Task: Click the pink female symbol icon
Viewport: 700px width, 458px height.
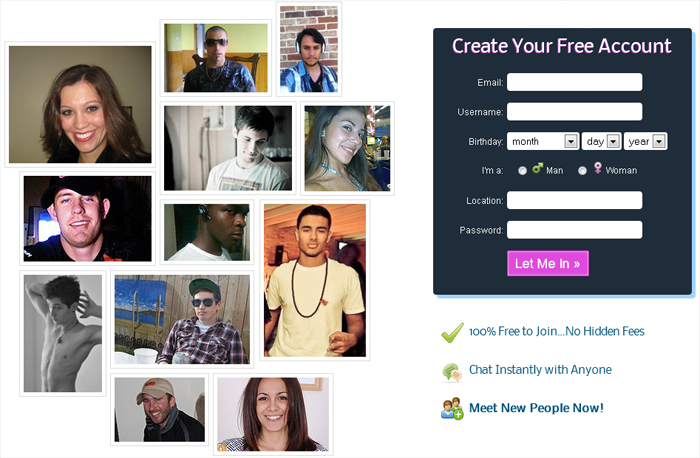Action: click(598, 168)
